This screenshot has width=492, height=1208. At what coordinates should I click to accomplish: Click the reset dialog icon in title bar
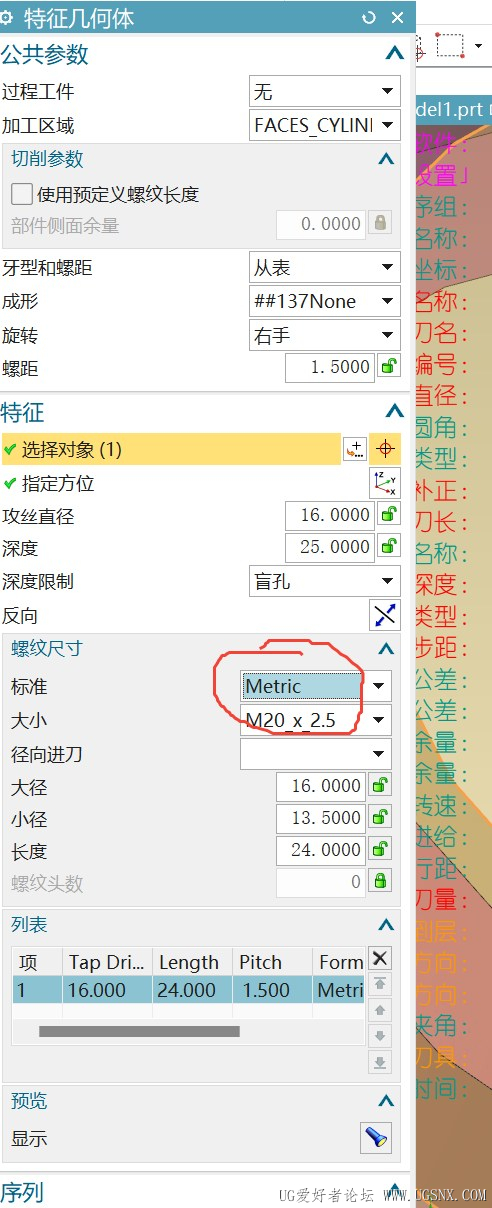tap(369, 17)
